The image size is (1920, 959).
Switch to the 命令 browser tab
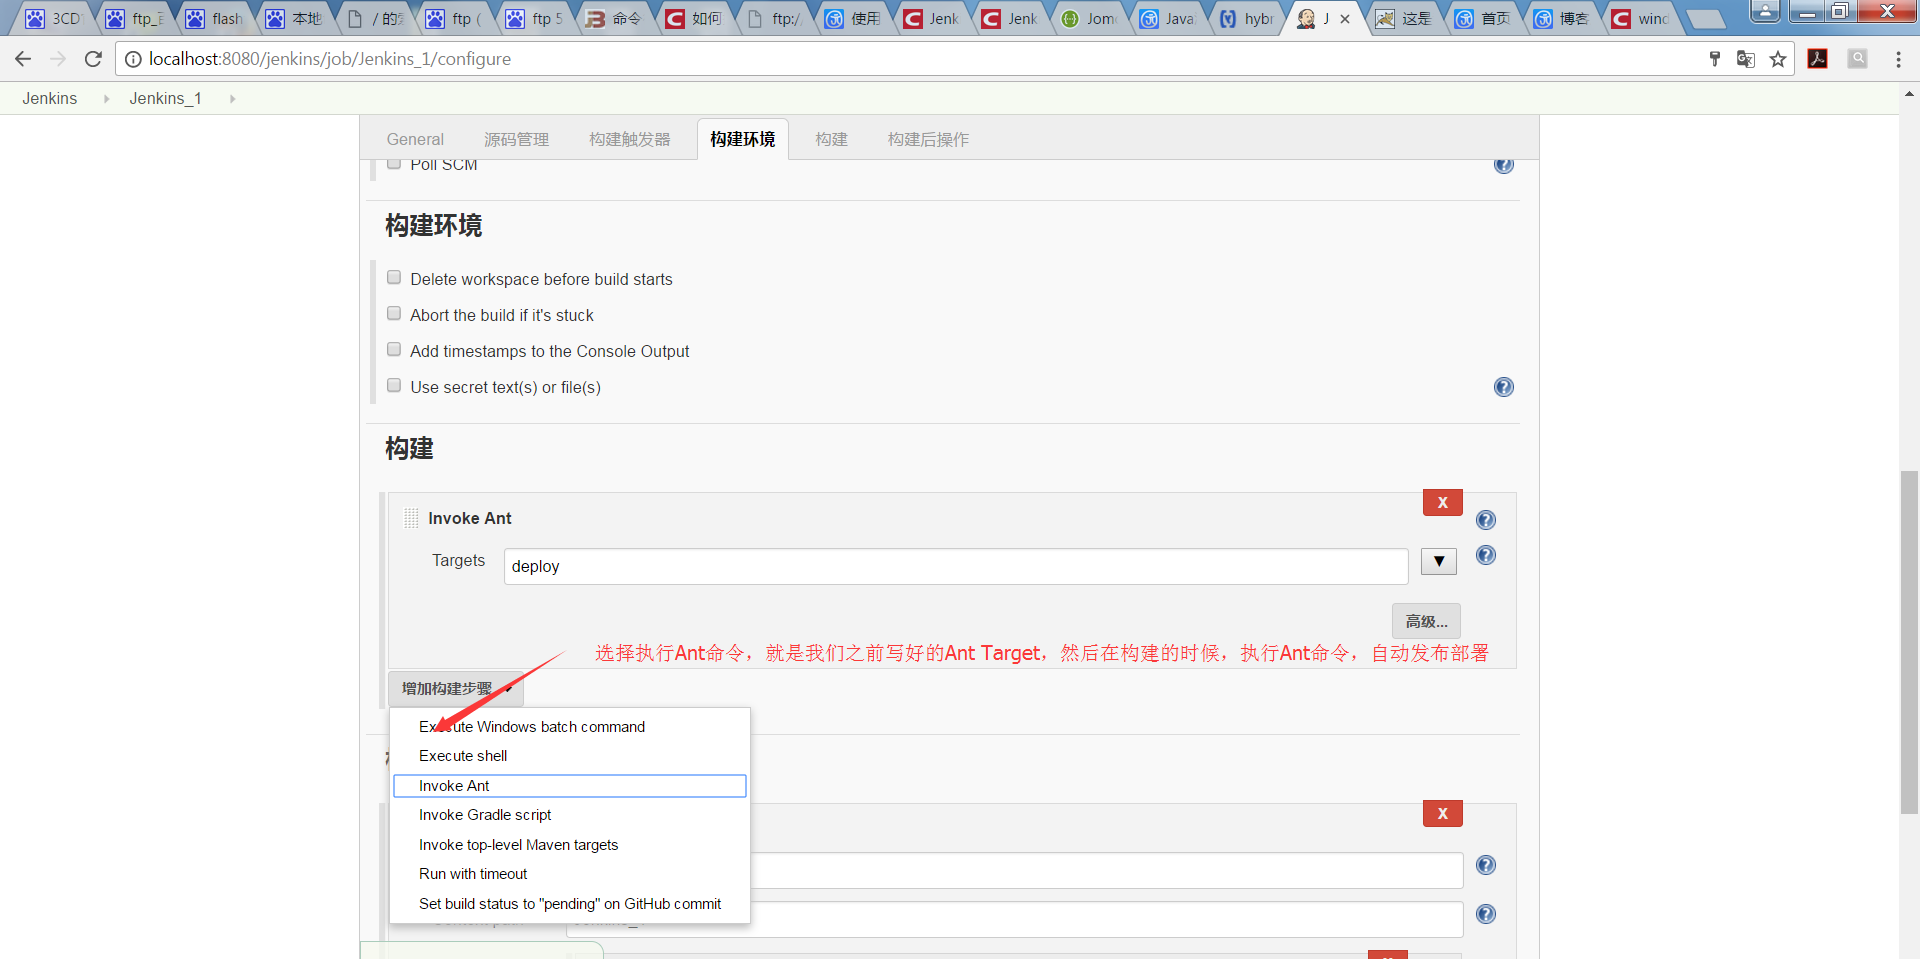pos(613,18)
